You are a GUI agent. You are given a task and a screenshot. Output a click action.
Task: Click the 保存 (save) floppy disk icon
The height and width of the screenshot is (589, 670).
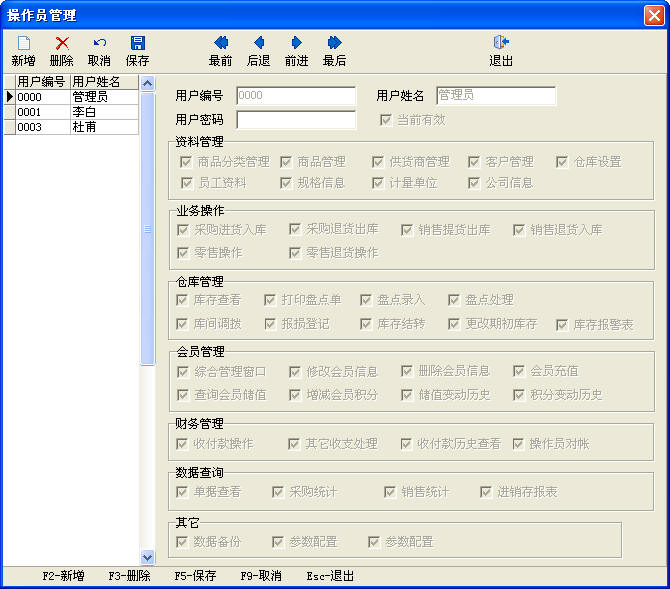[138, 43]
